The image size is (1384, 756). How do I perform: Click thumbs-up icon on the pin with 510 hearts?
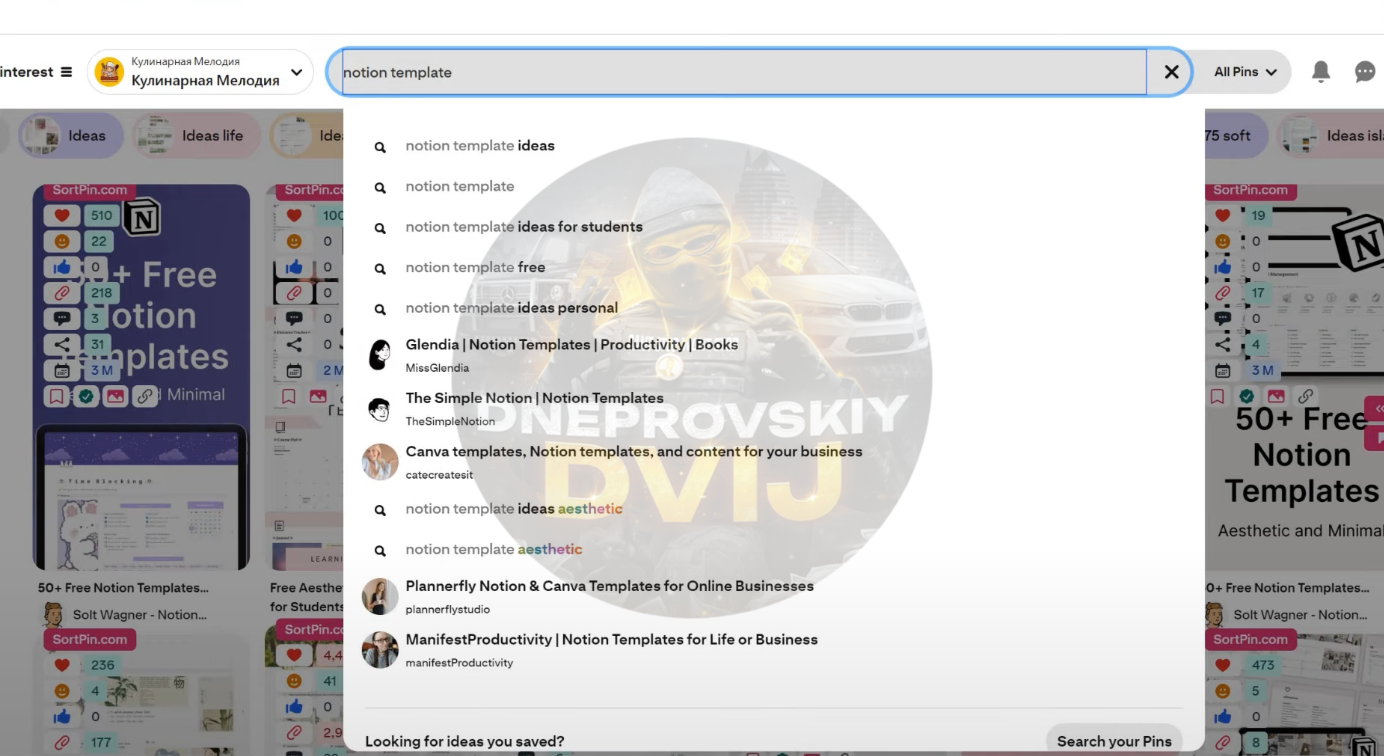pyautogui.click(x=62, y=267)
